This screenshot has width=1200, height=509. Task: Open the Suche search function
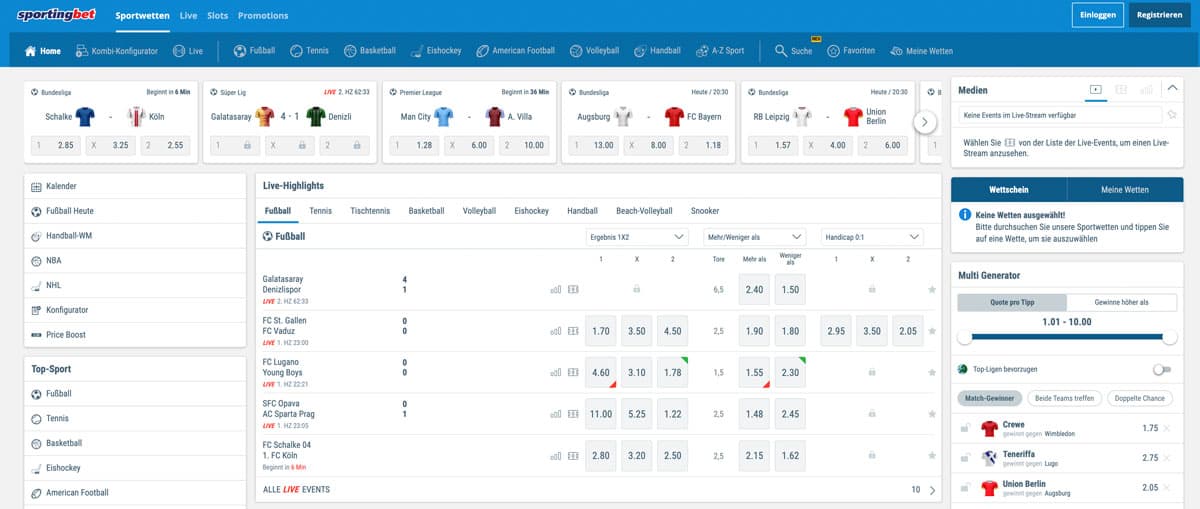(x=794, y=51)
